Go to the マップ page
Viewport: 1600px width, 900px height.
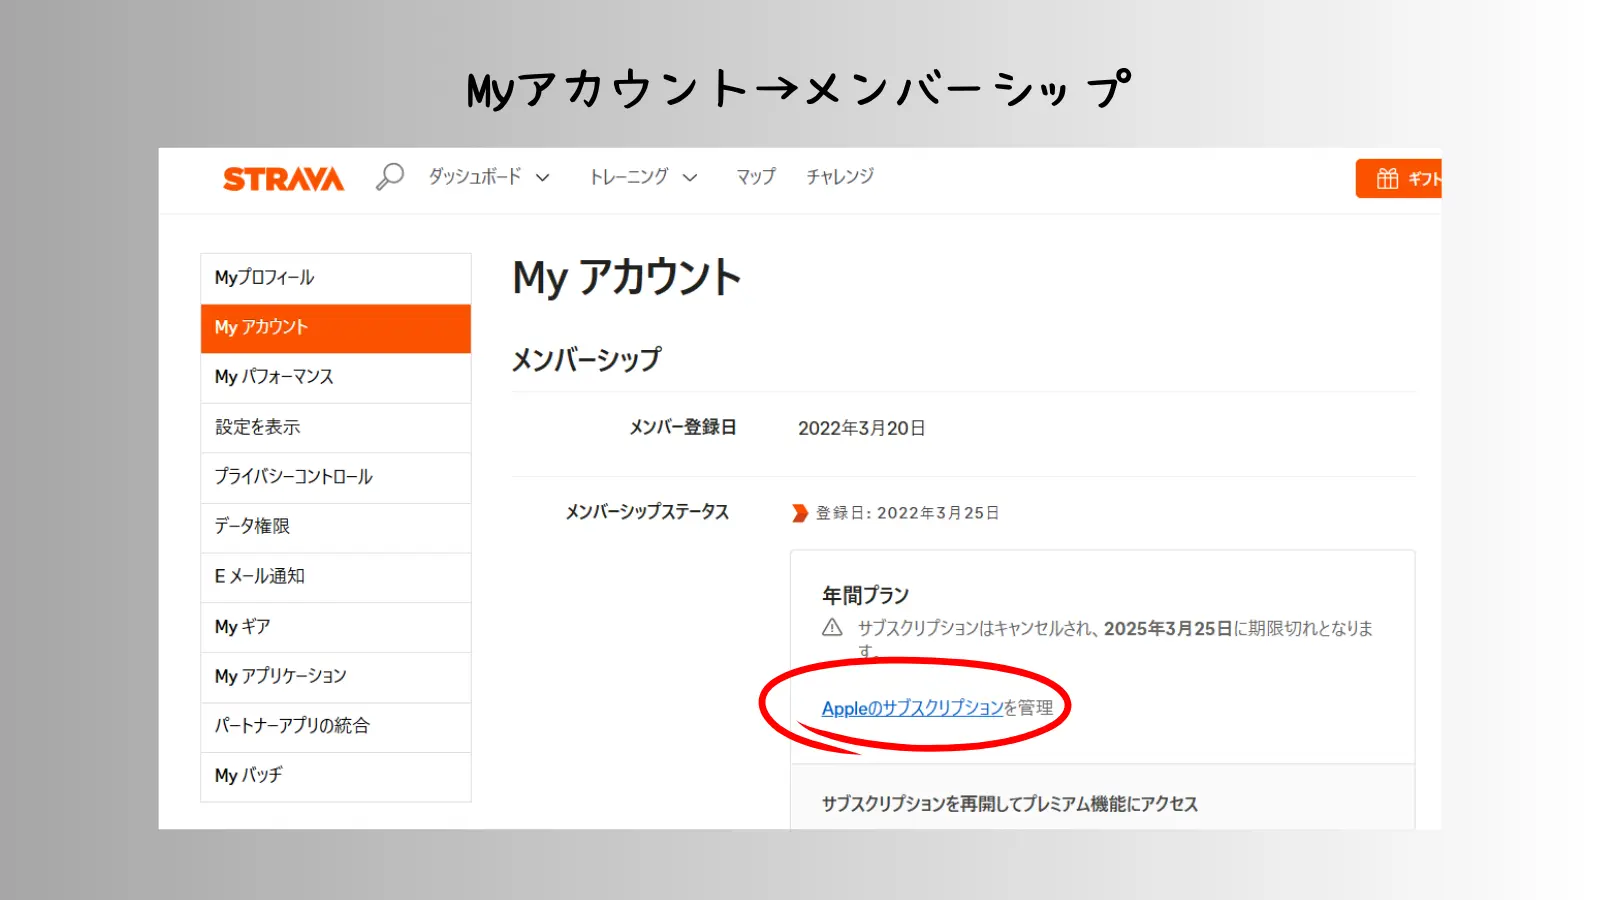click(x=756, y=177)
